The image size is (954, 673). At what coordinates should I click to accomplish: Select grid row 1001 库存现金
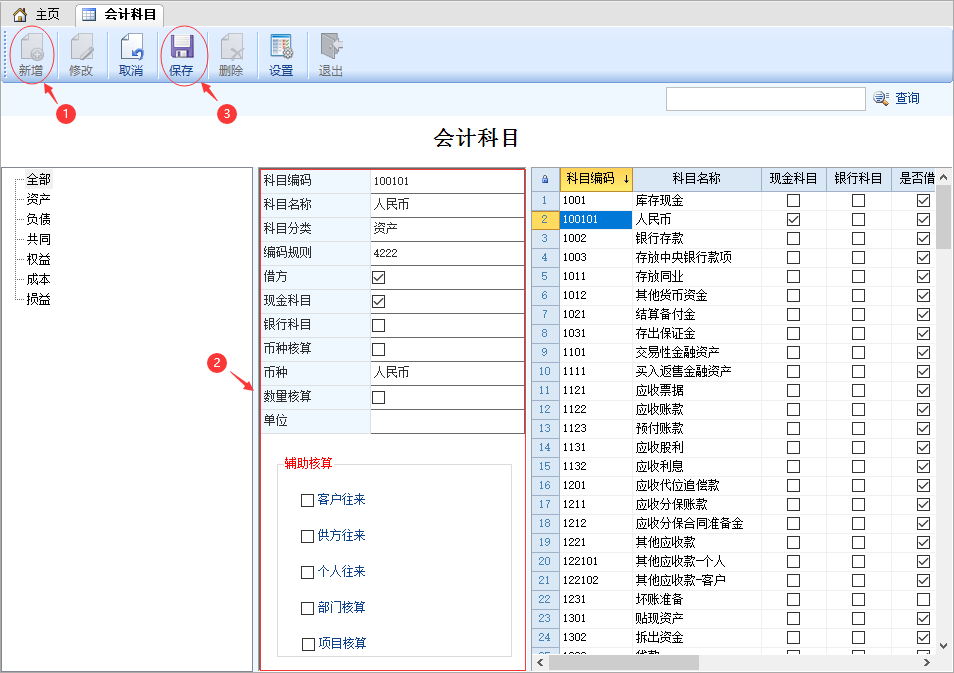(733, 200)
